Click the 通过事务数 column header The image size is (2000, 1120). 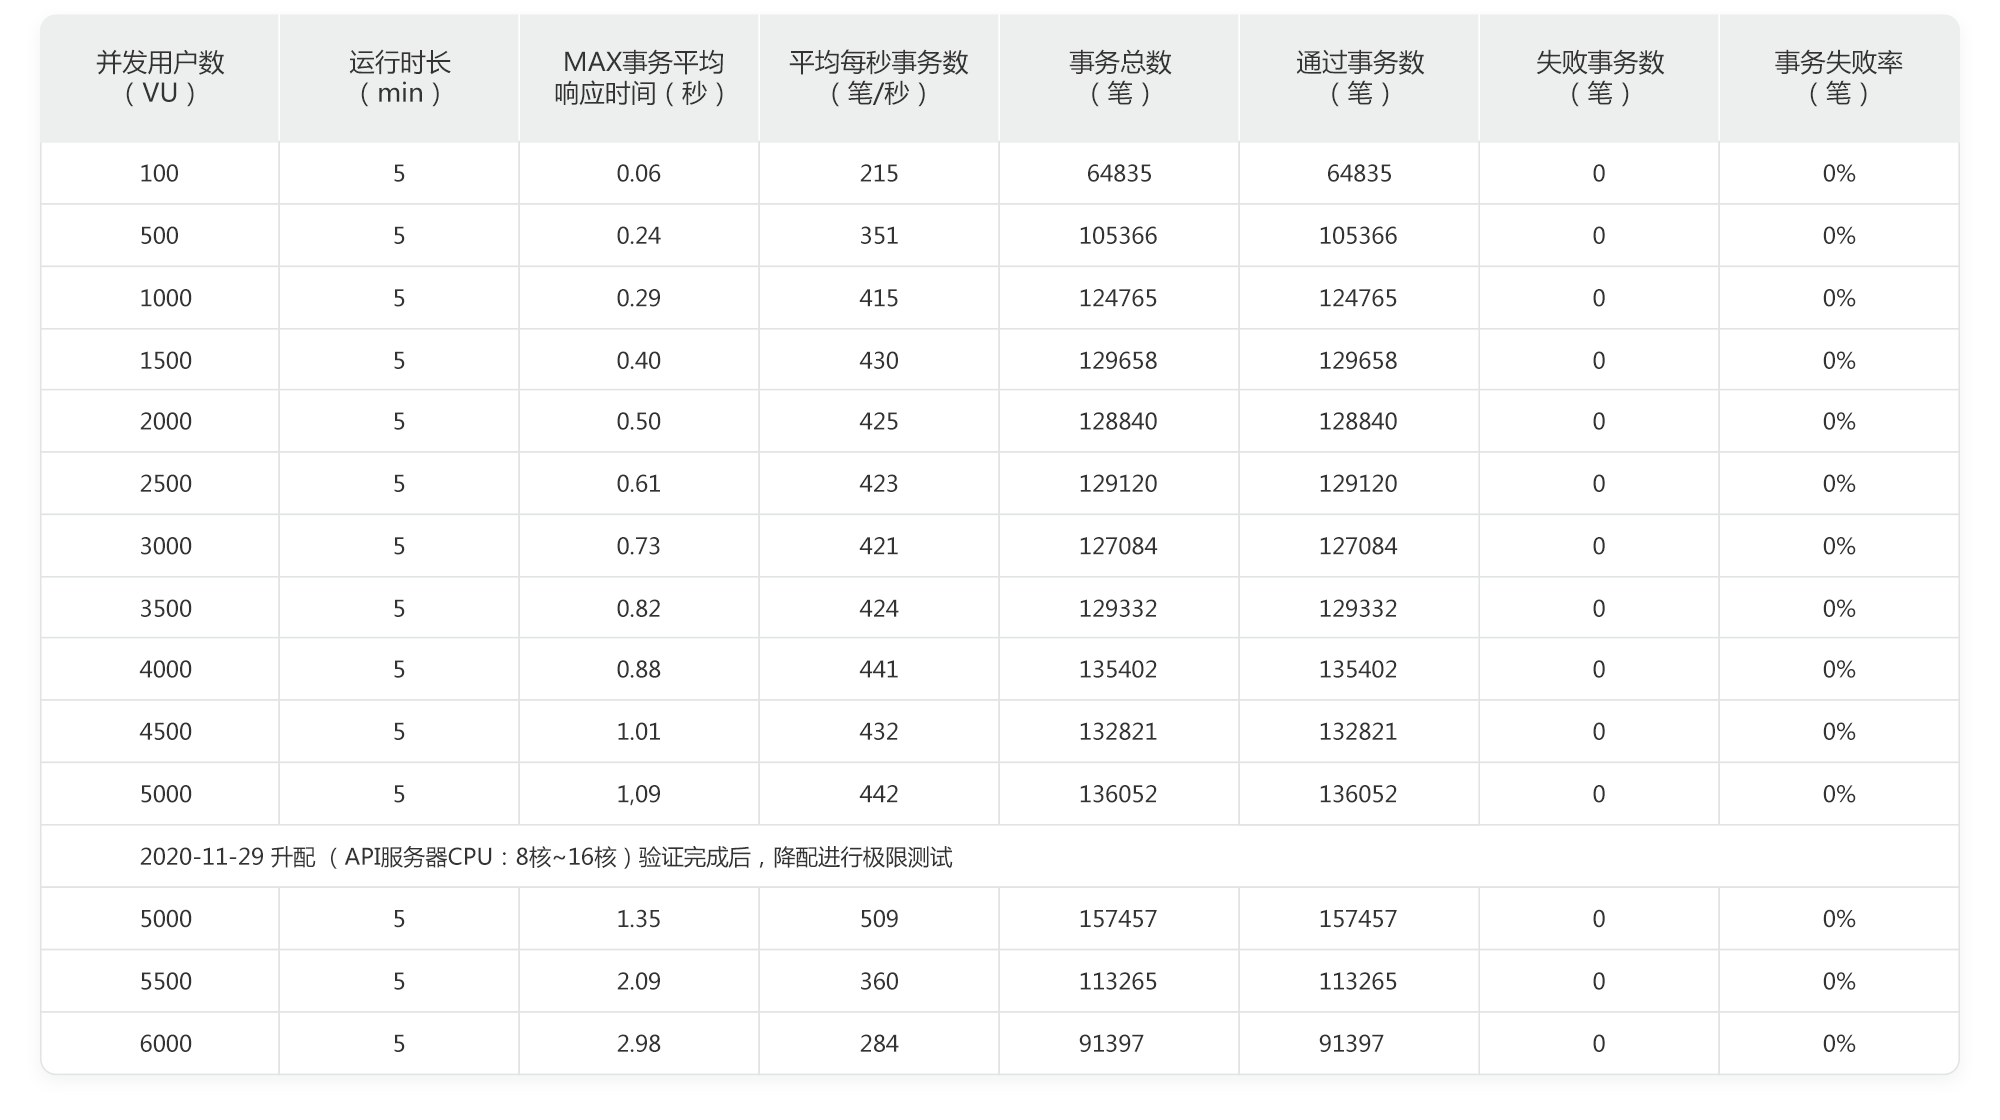1359,78
